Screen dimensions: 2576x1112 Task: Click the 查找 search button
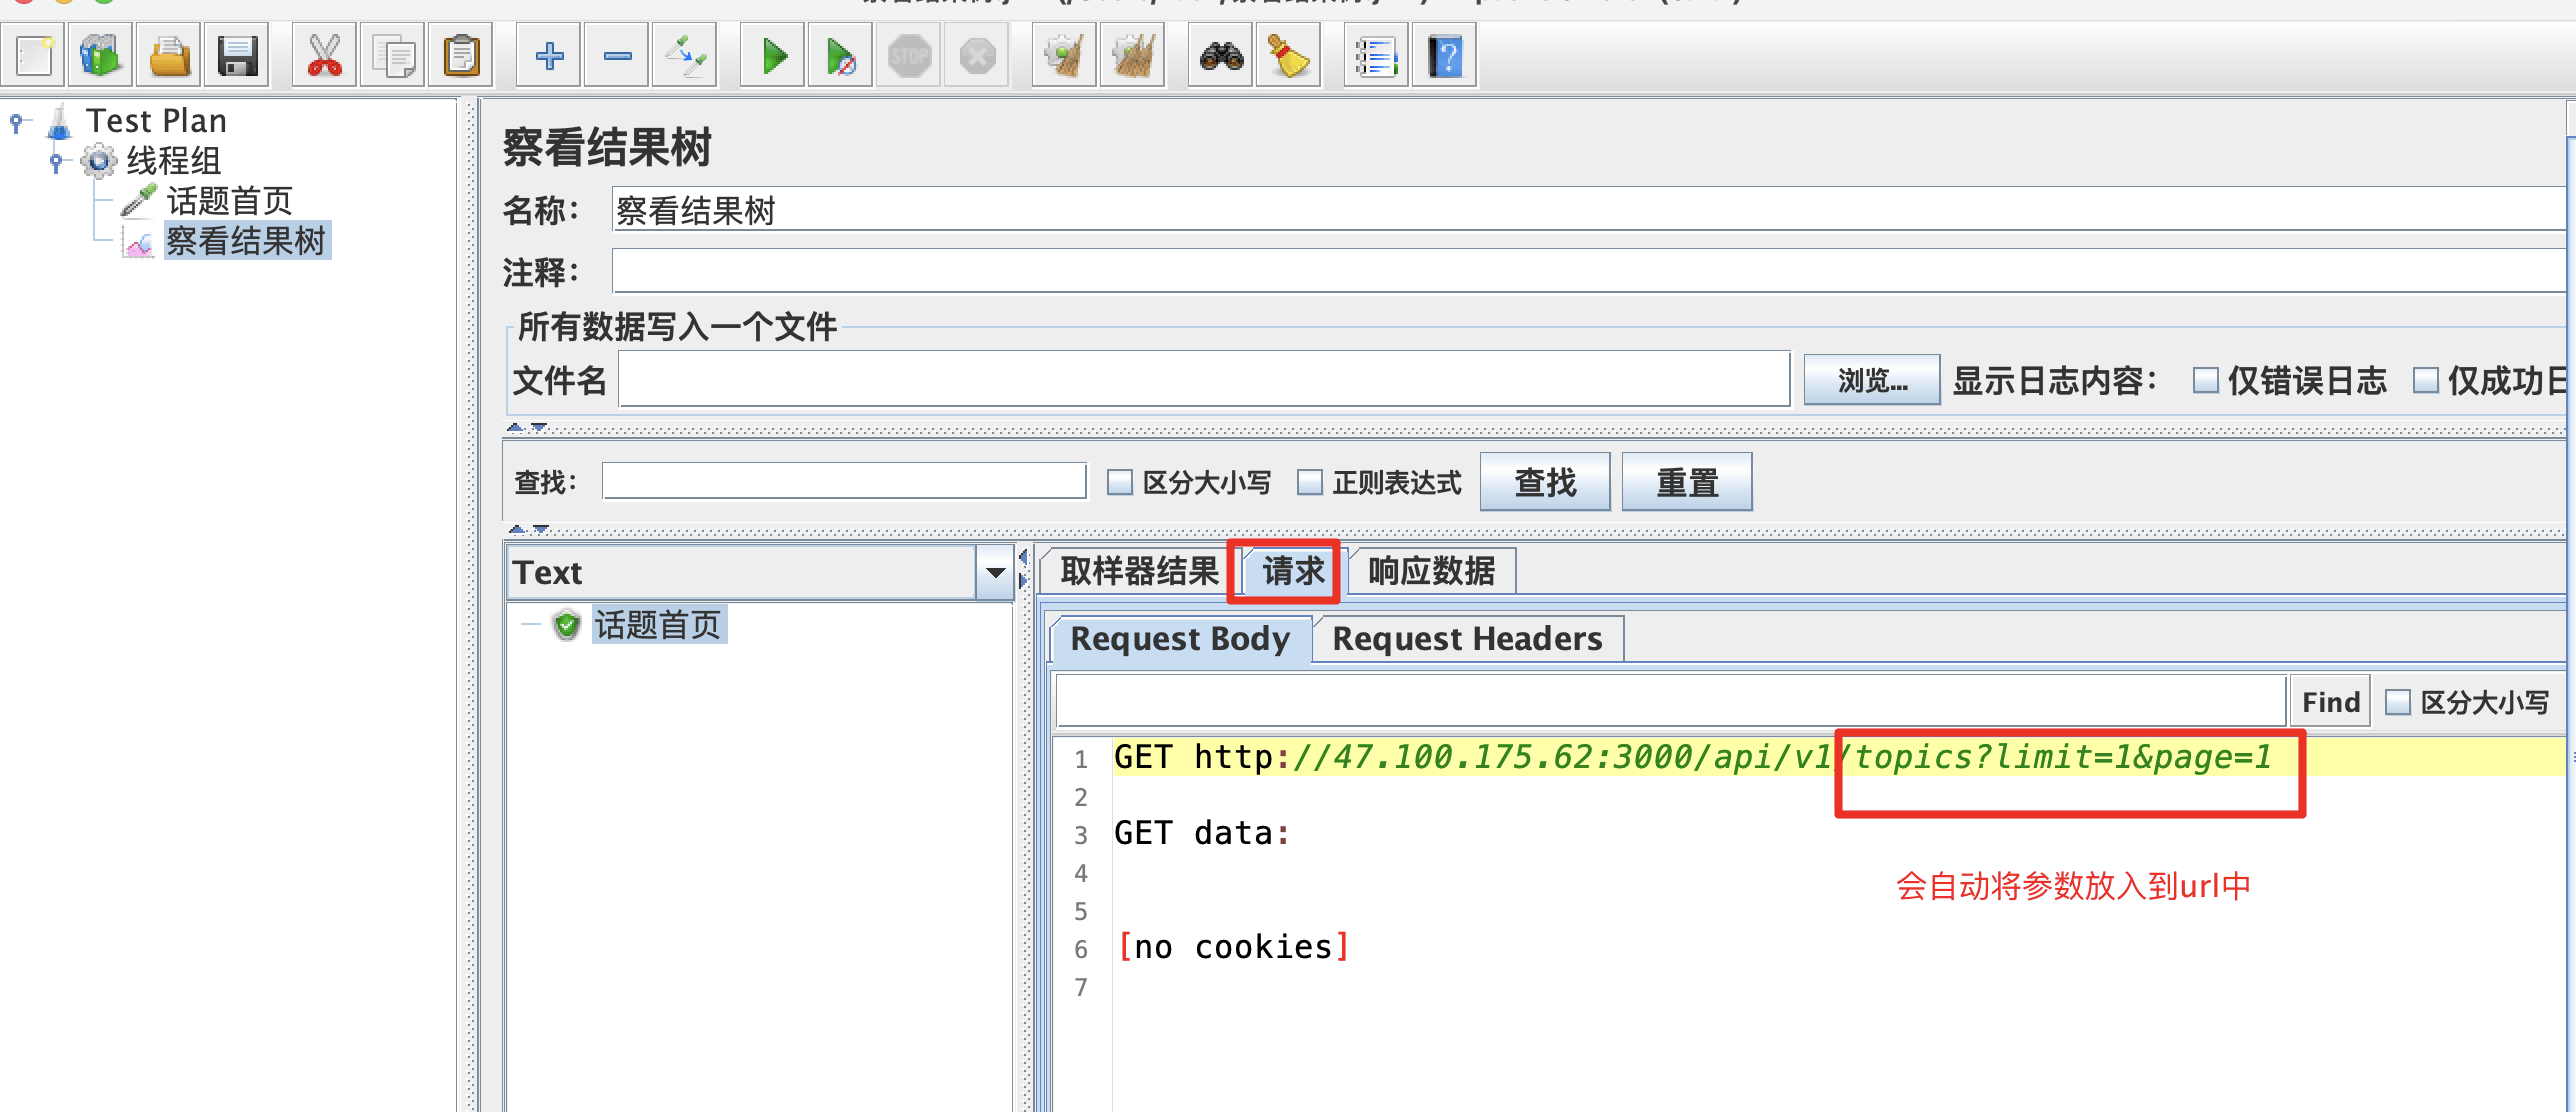point(1544,483)
